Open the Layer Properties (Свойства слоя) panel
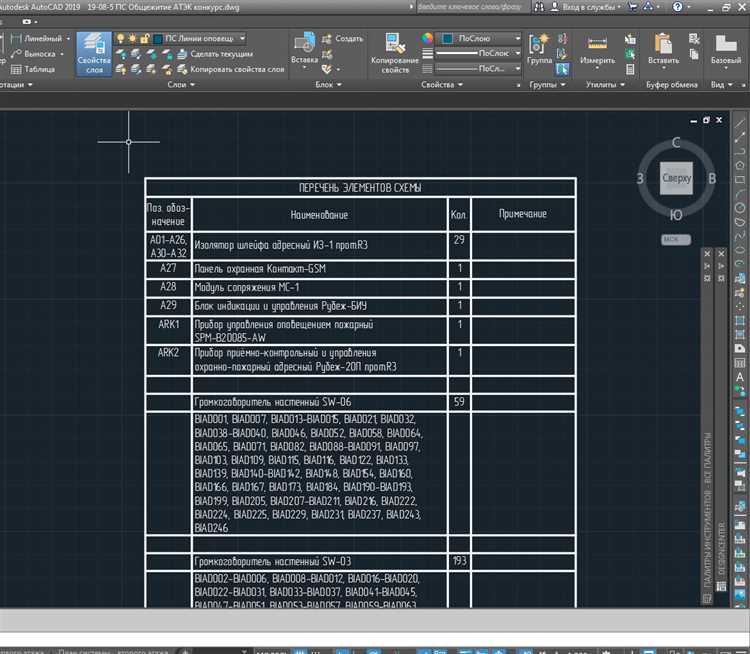Screen dimensions: 750x654 click(94, 54)
